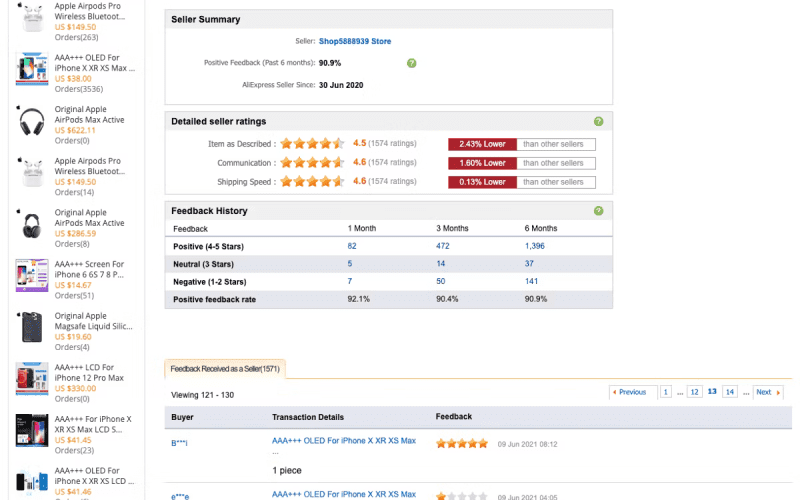Go to Next feedback page
Image resolution: width=800 pixels, height=500 pixels.
point(768,392)
